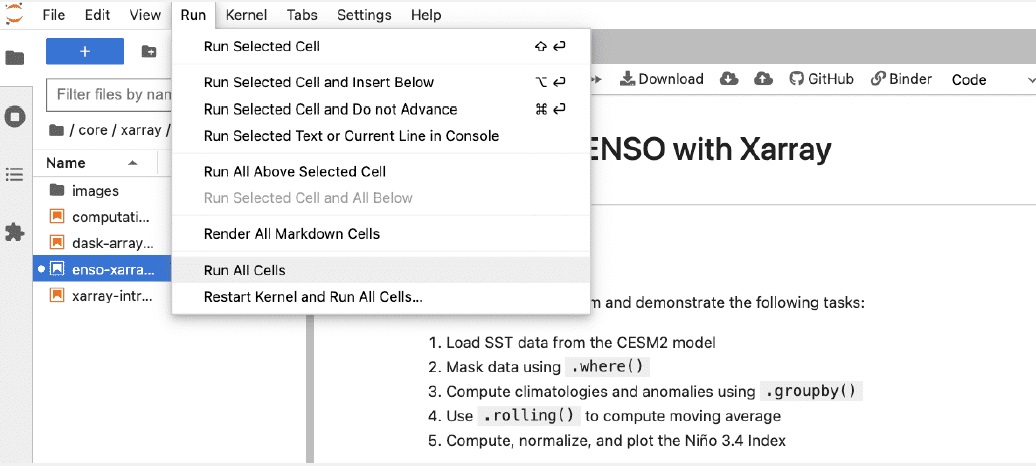Click the Download toolbar button
Viewport: 1036px width, 466px height.
pos(661,79)
